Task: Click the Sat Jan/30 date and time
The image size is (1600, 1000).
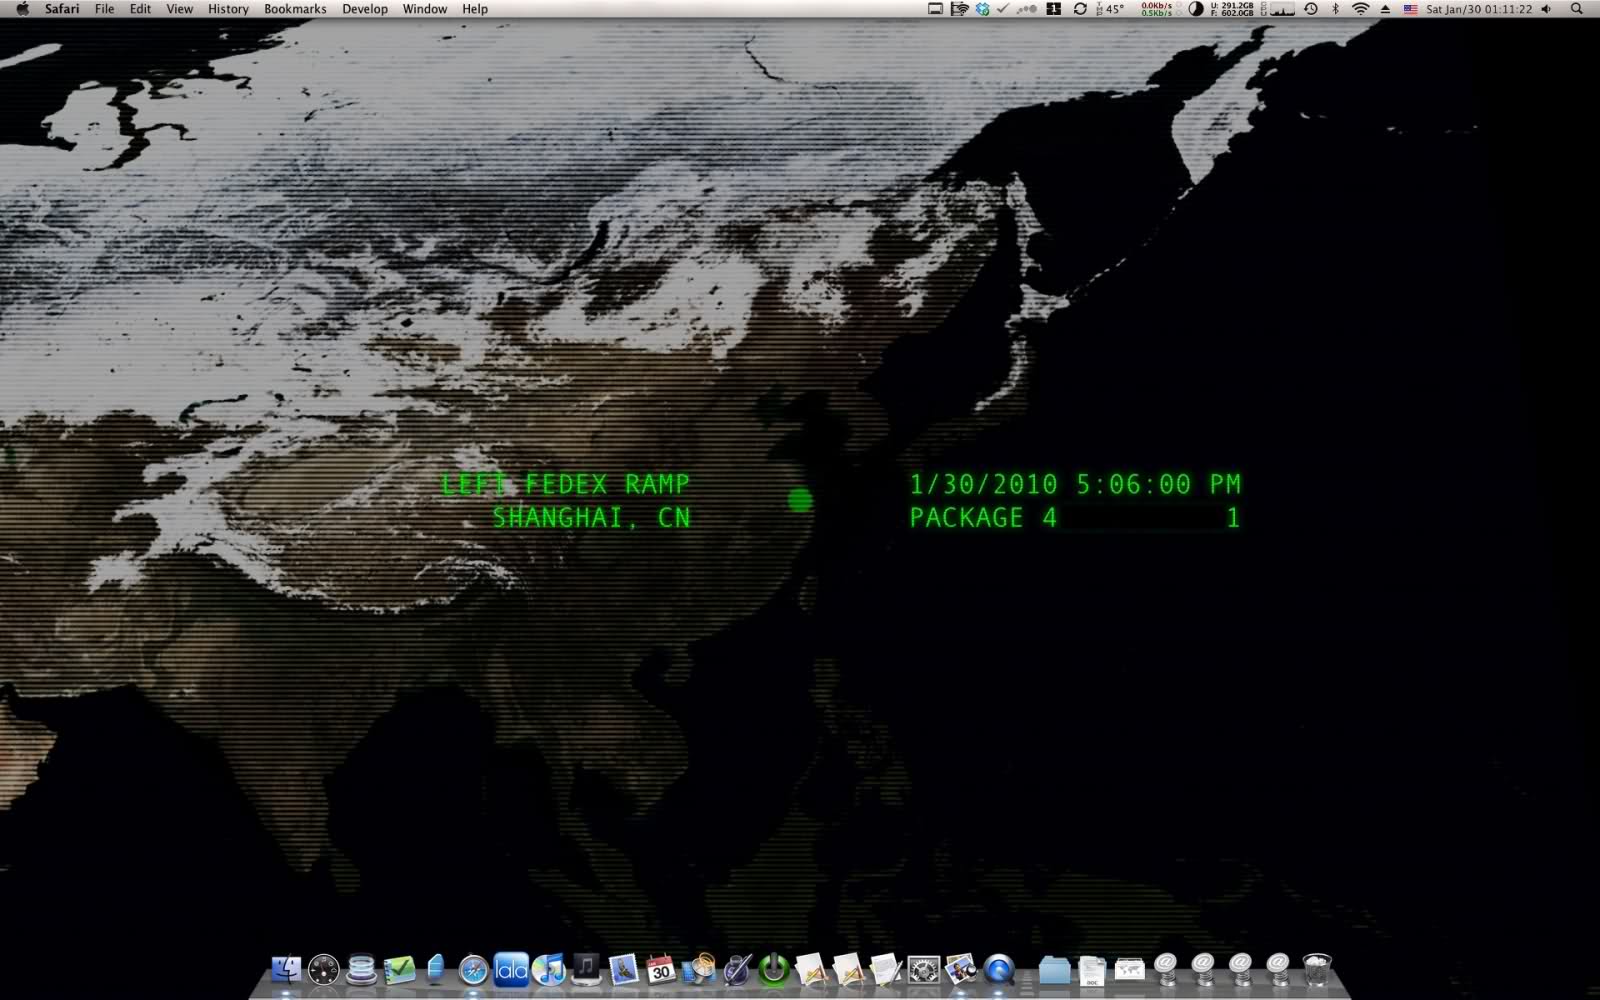Action: [x=1479, y=9]
